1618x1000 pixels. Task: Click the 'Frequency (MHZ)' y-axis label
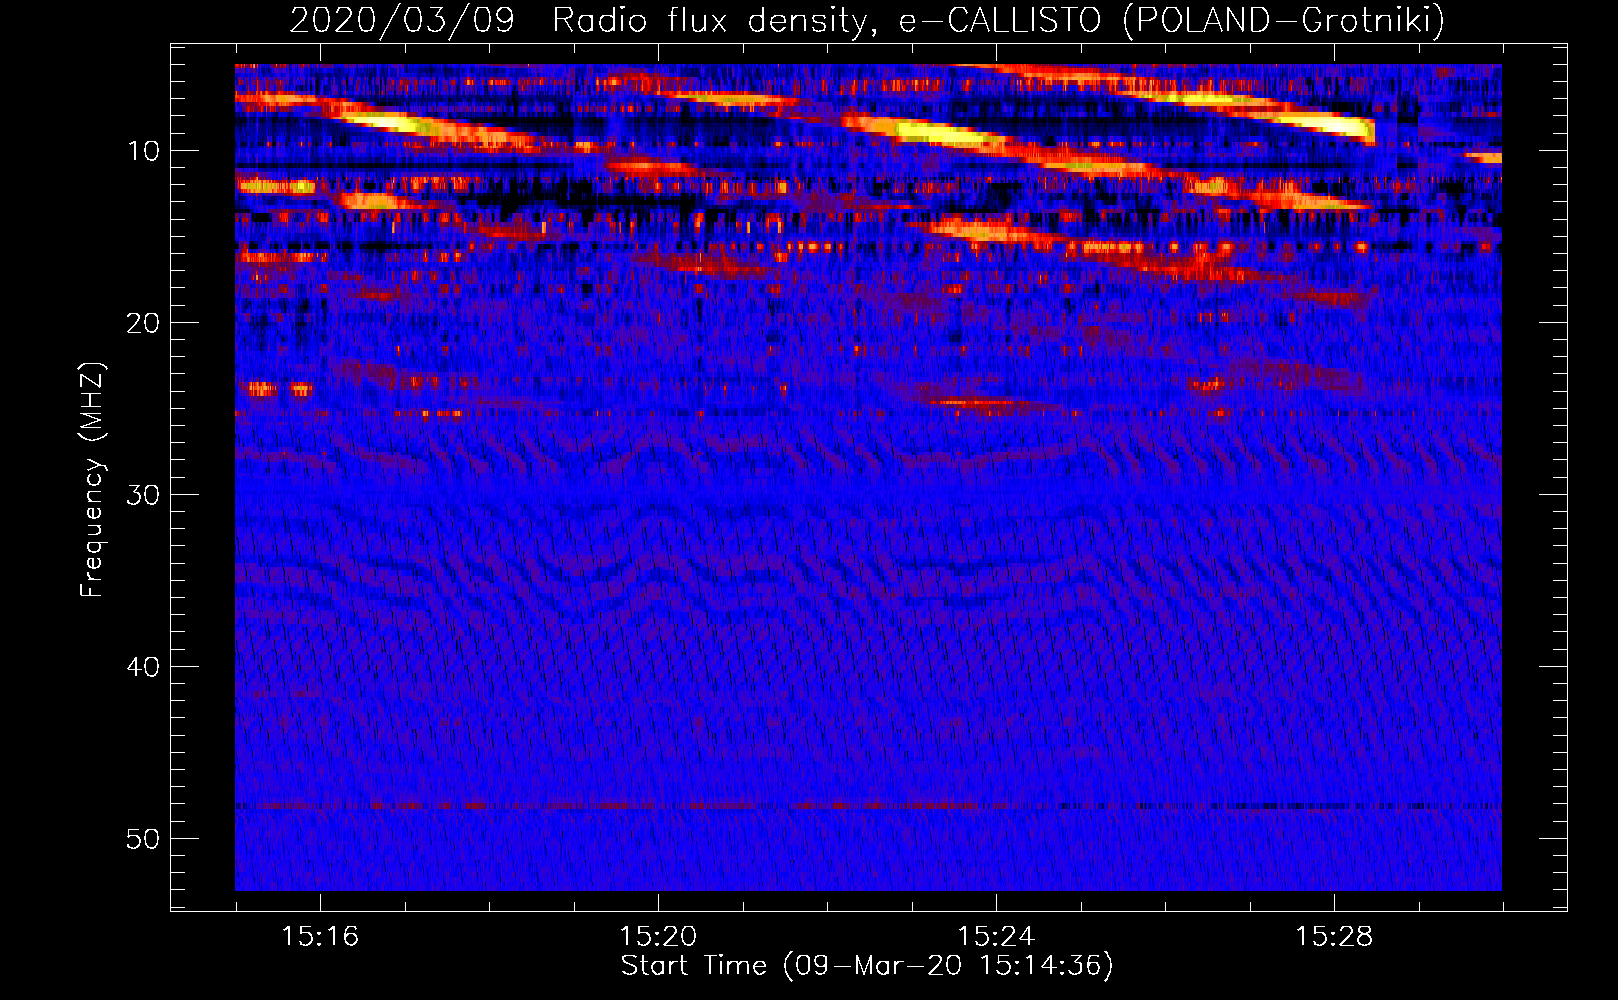point(92,480)
